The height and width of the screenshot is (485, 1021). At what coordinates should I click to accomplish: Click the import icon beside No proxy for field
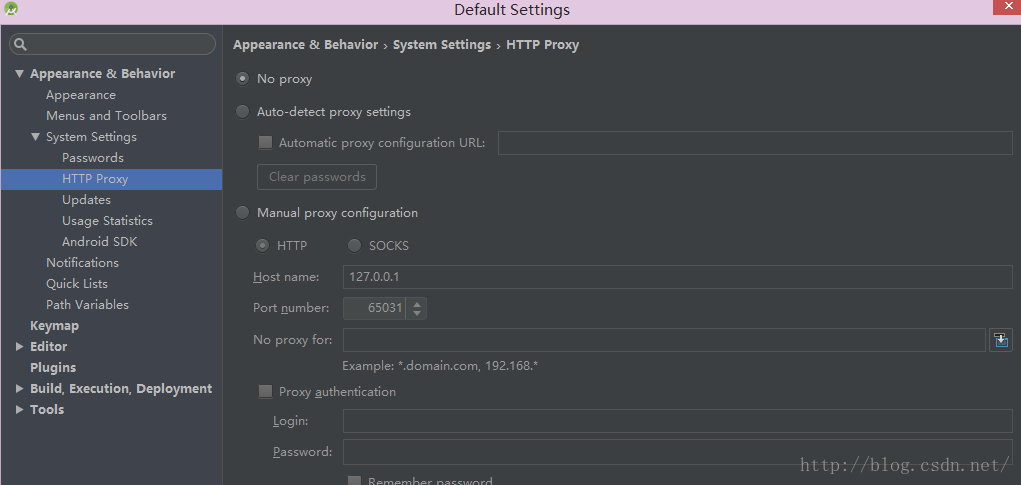pos(1001,340)
